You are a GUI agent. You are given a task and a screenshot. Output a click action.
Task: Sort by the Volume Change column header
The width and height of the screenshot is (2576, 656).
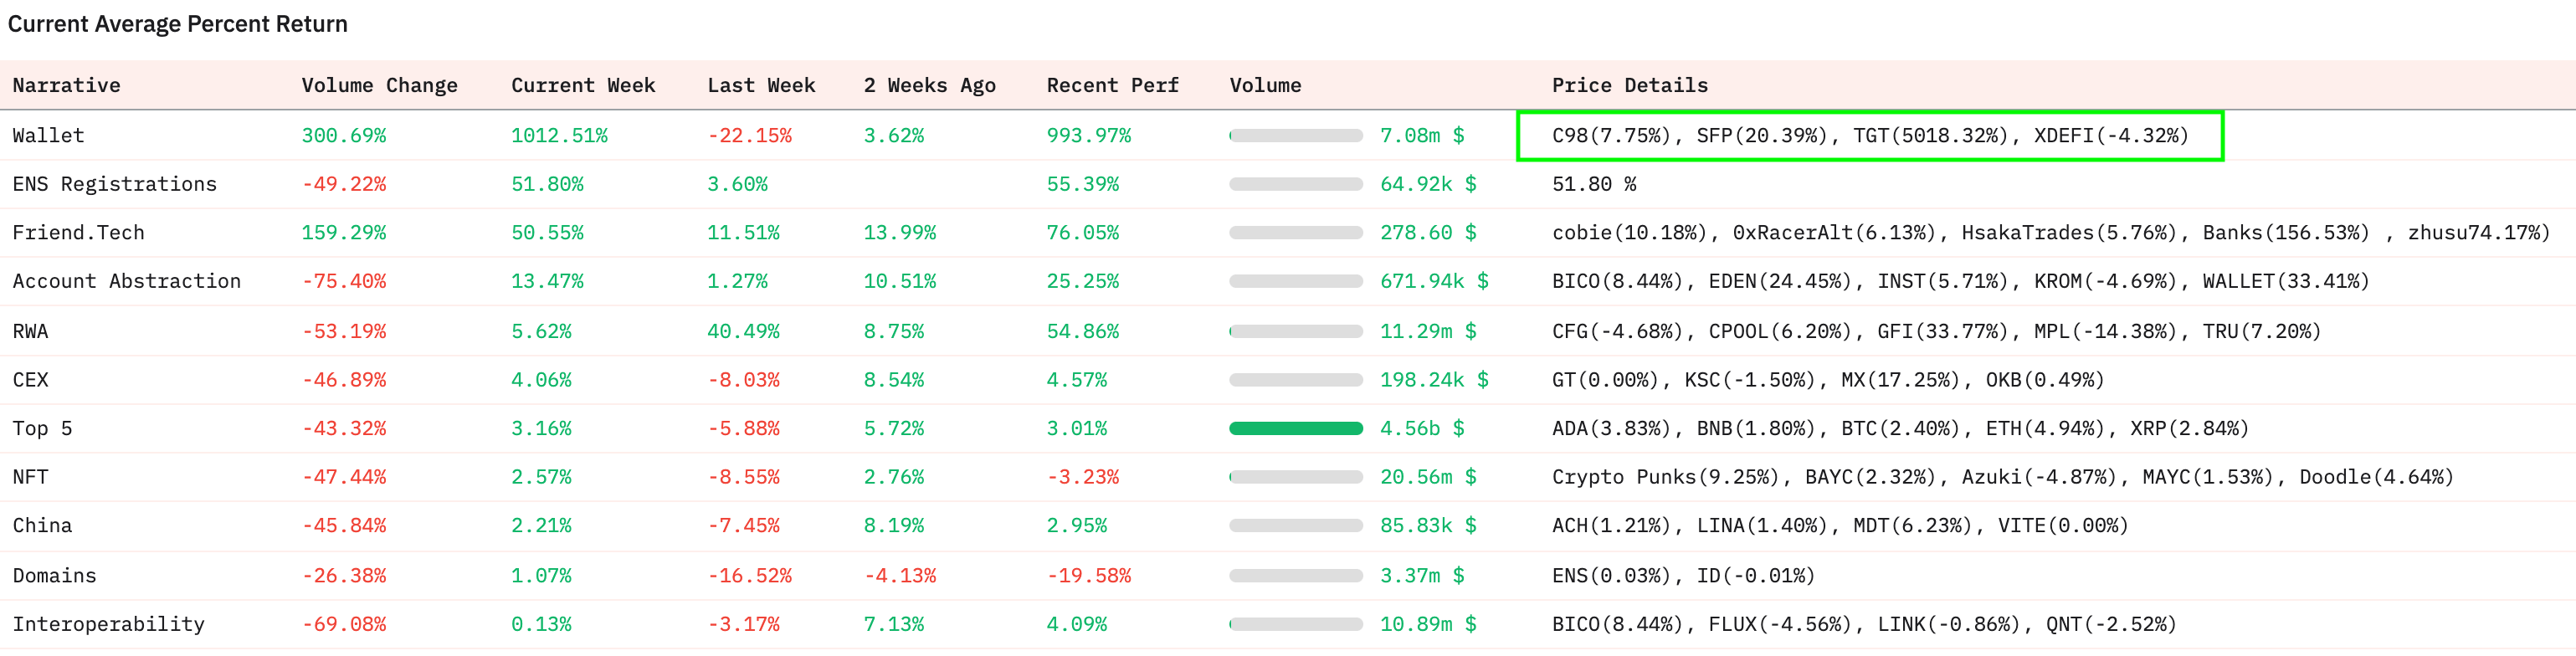coord(379,86)
